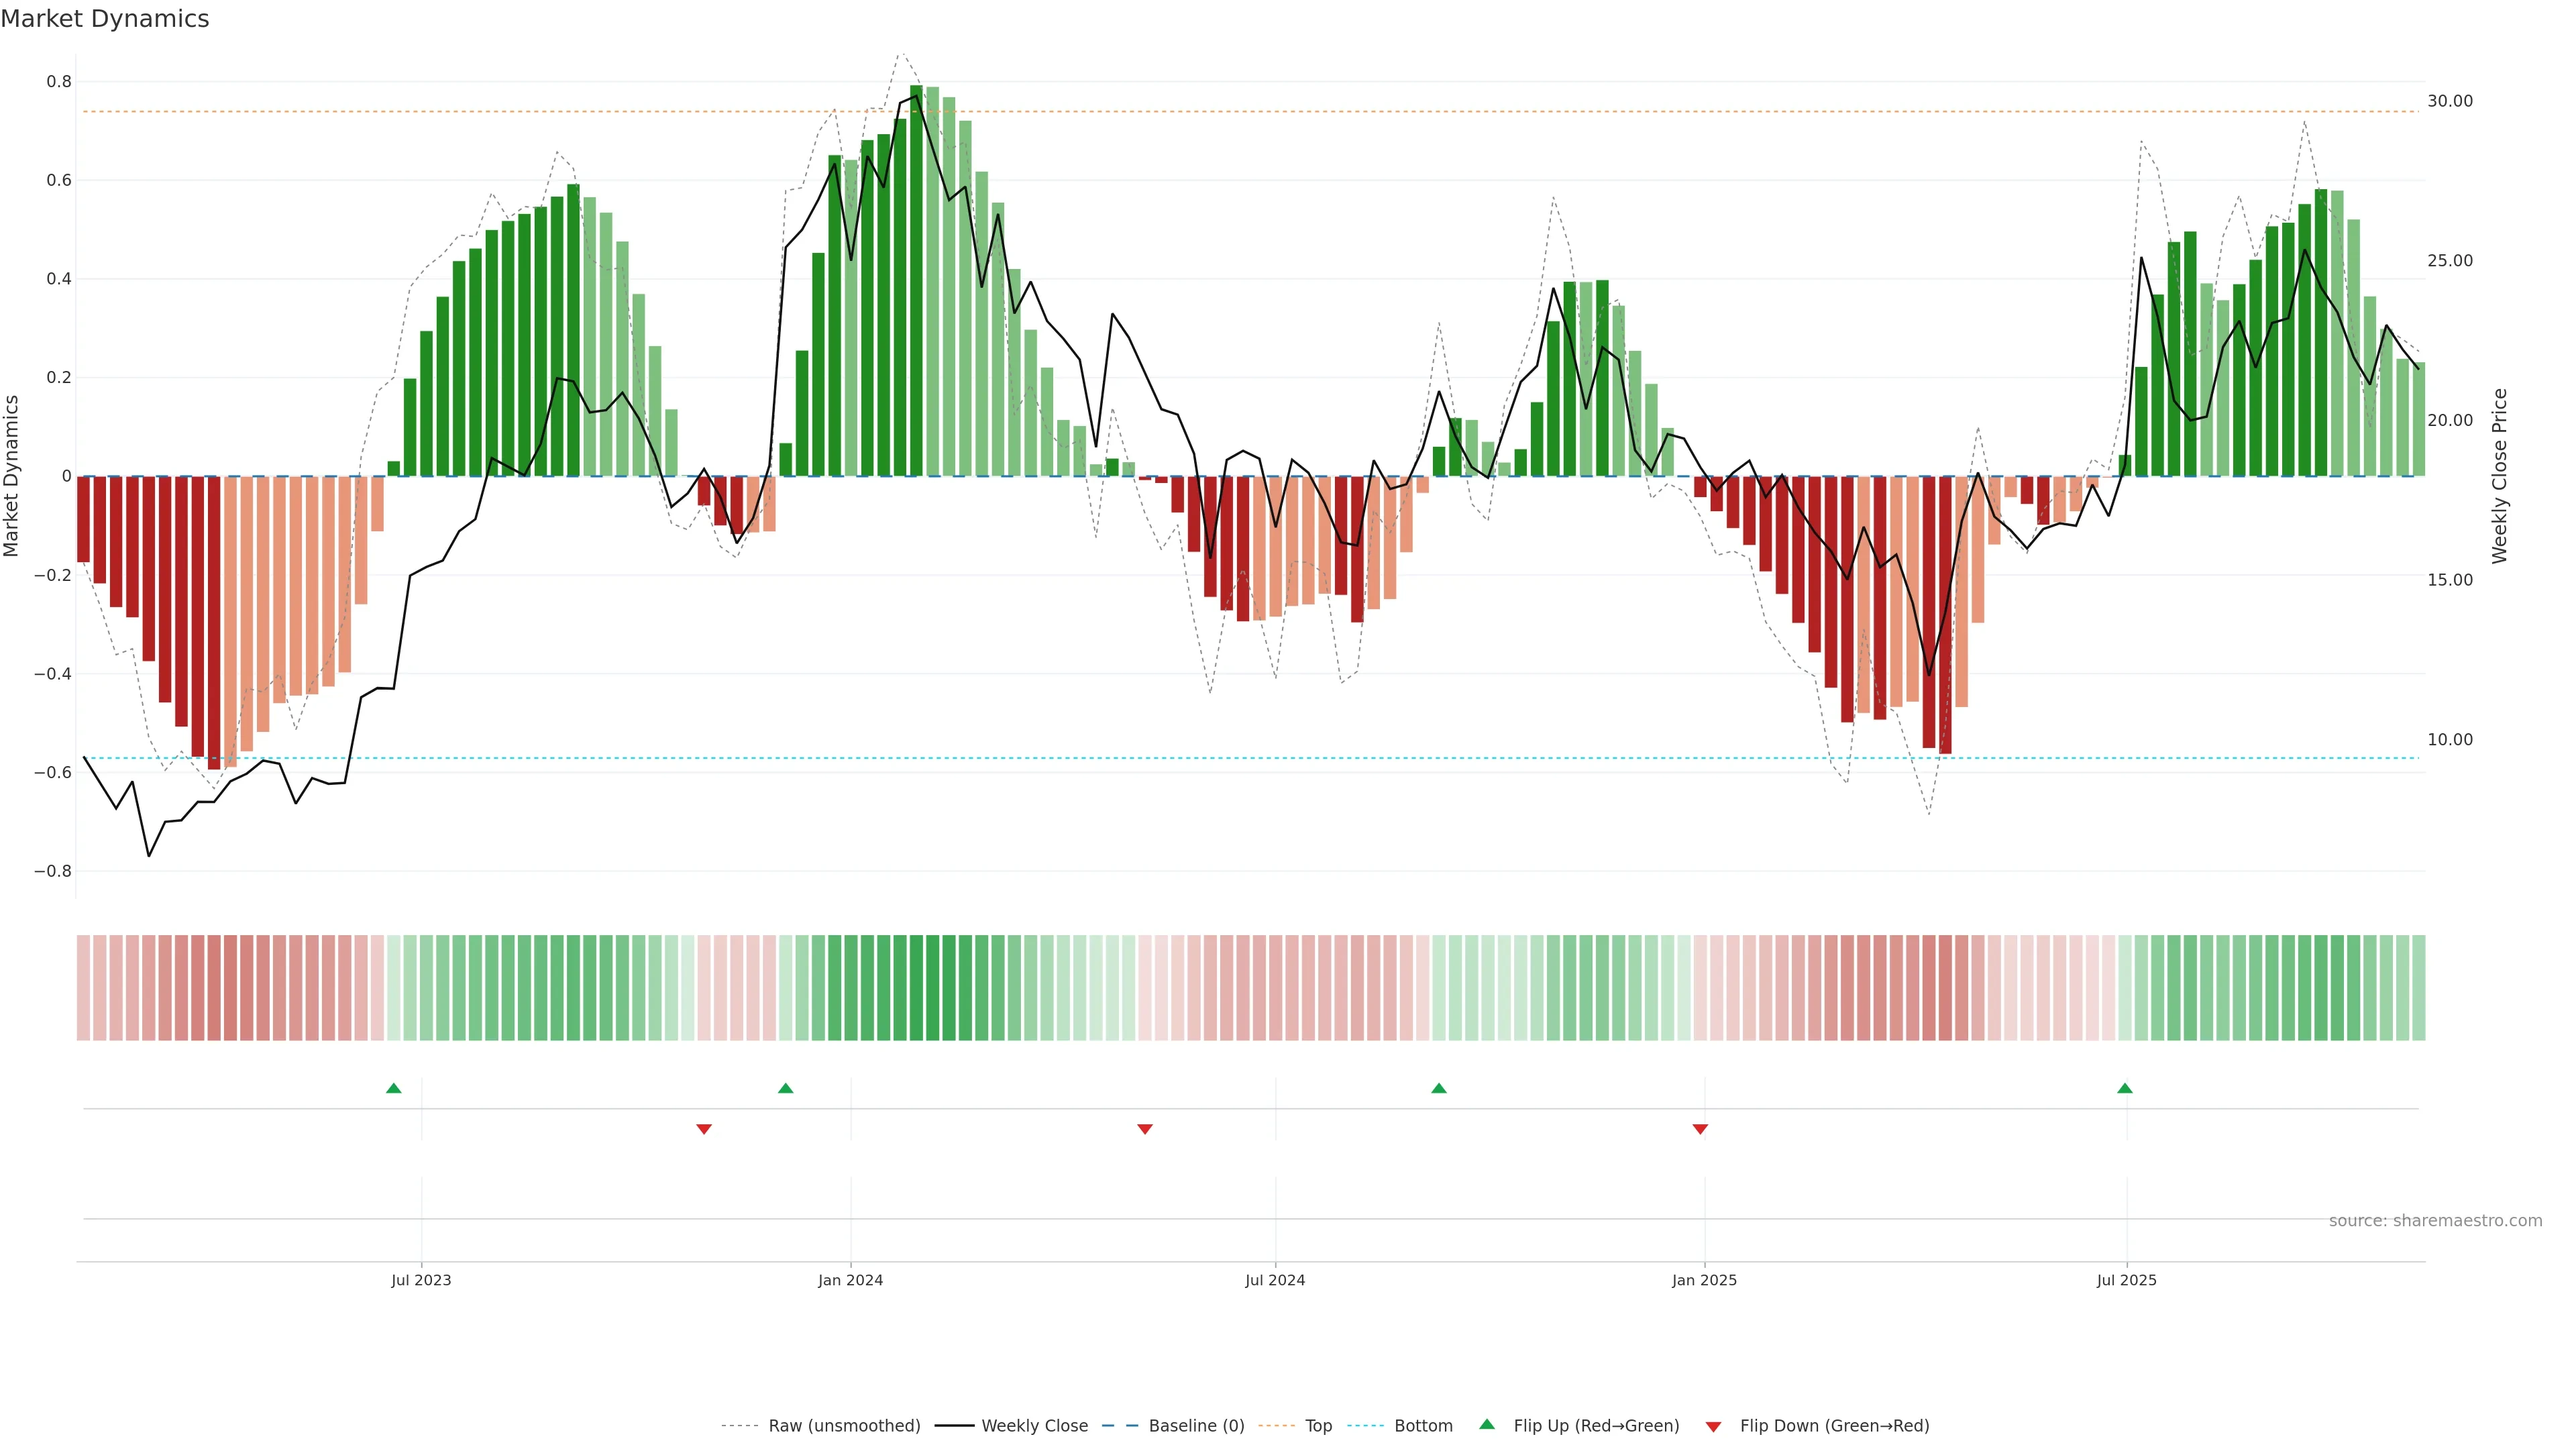Toggle the Baseline (0) legend entry

(x=1196, y=1426)
